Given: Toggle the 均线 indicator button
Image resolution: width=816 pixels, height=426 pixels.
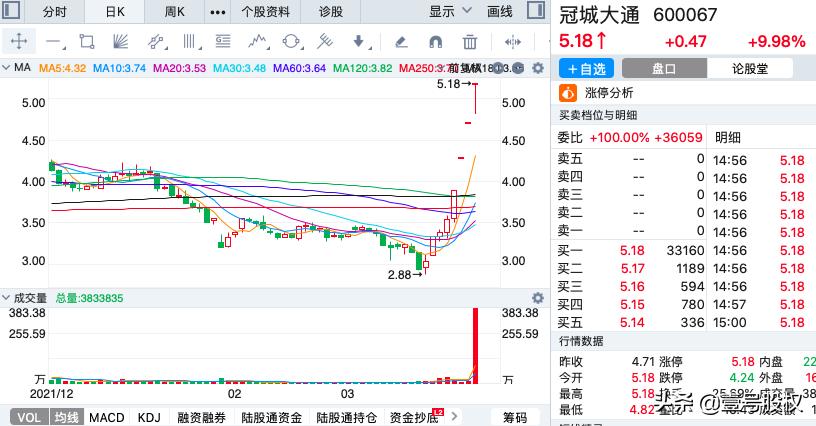Looking at the screenshot, I should [67, 417].
